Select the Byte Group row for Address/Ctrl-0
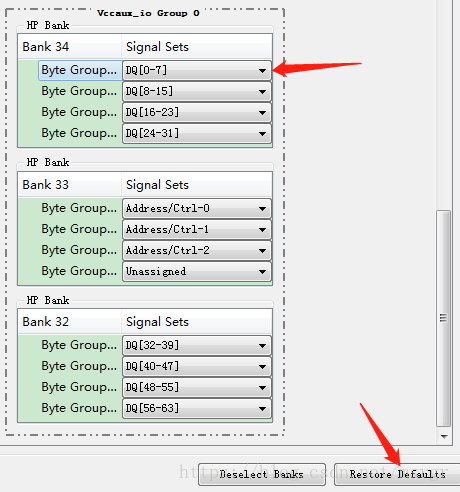Viewport: 460px width, 492px height. [x=80, y=209]
